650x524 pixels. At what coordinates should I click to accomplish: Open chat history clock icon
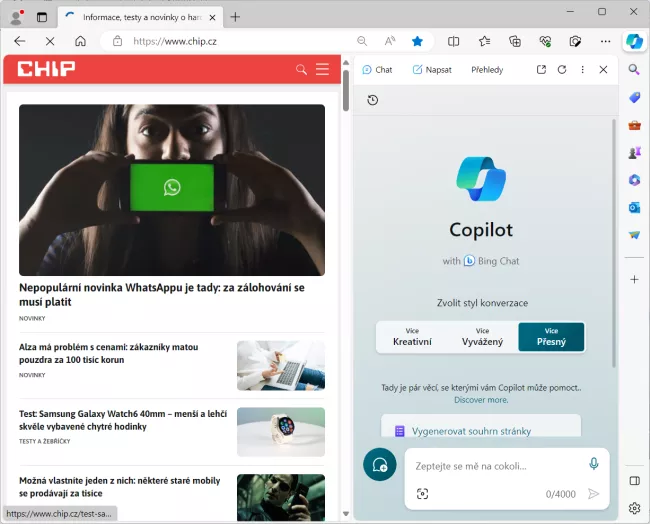[373, 100]
